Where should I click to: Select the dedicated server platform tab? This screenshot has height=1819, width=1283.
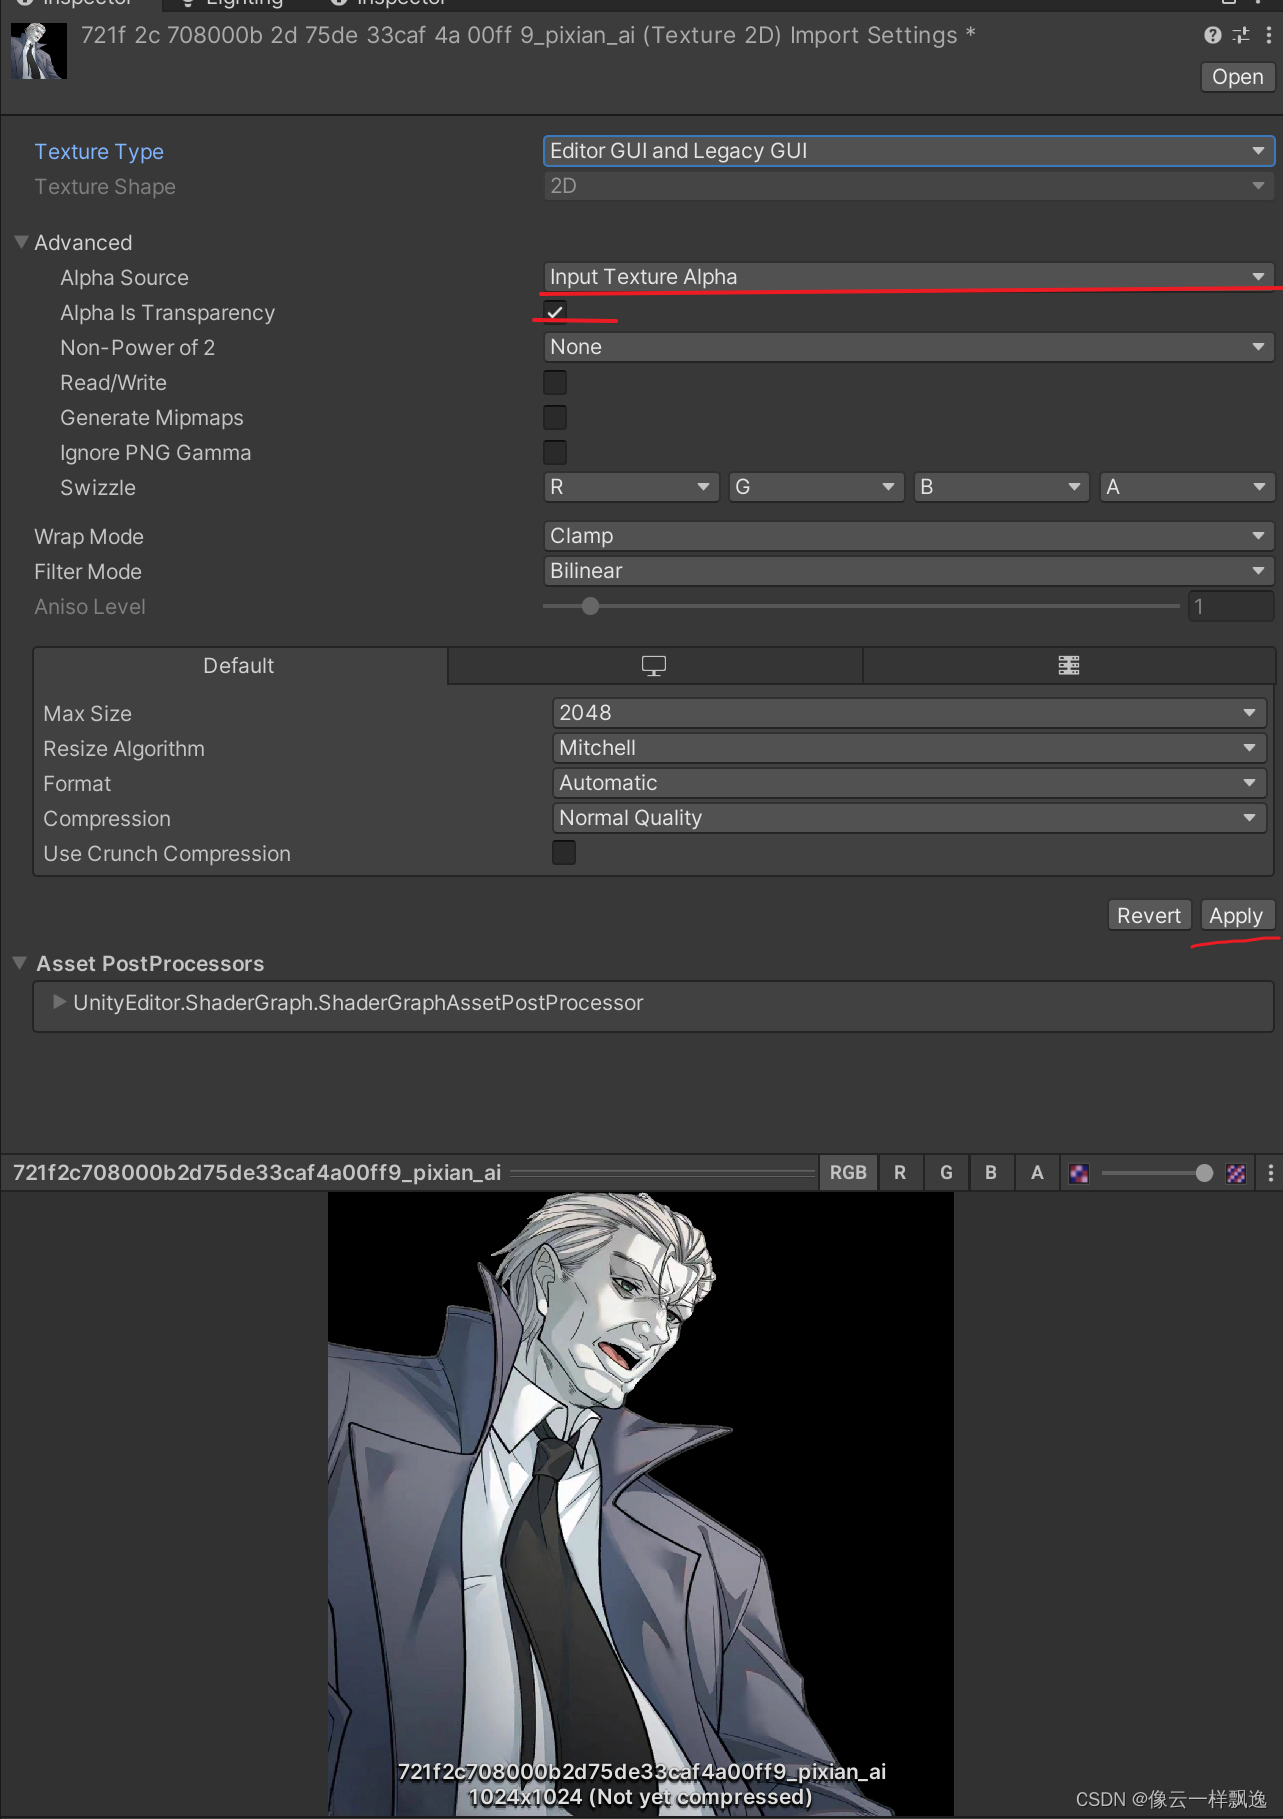[x=1069, y=666]
